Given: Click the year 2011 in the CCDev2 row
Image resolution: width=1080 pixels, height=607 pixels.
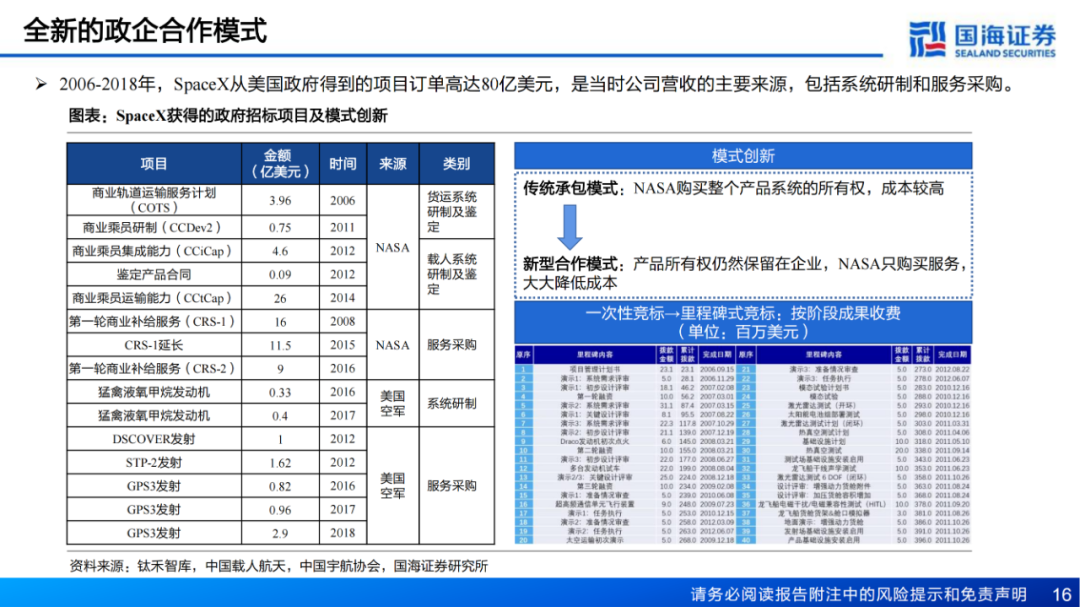Looking at the screenshot, I should (x=342, y=227).
